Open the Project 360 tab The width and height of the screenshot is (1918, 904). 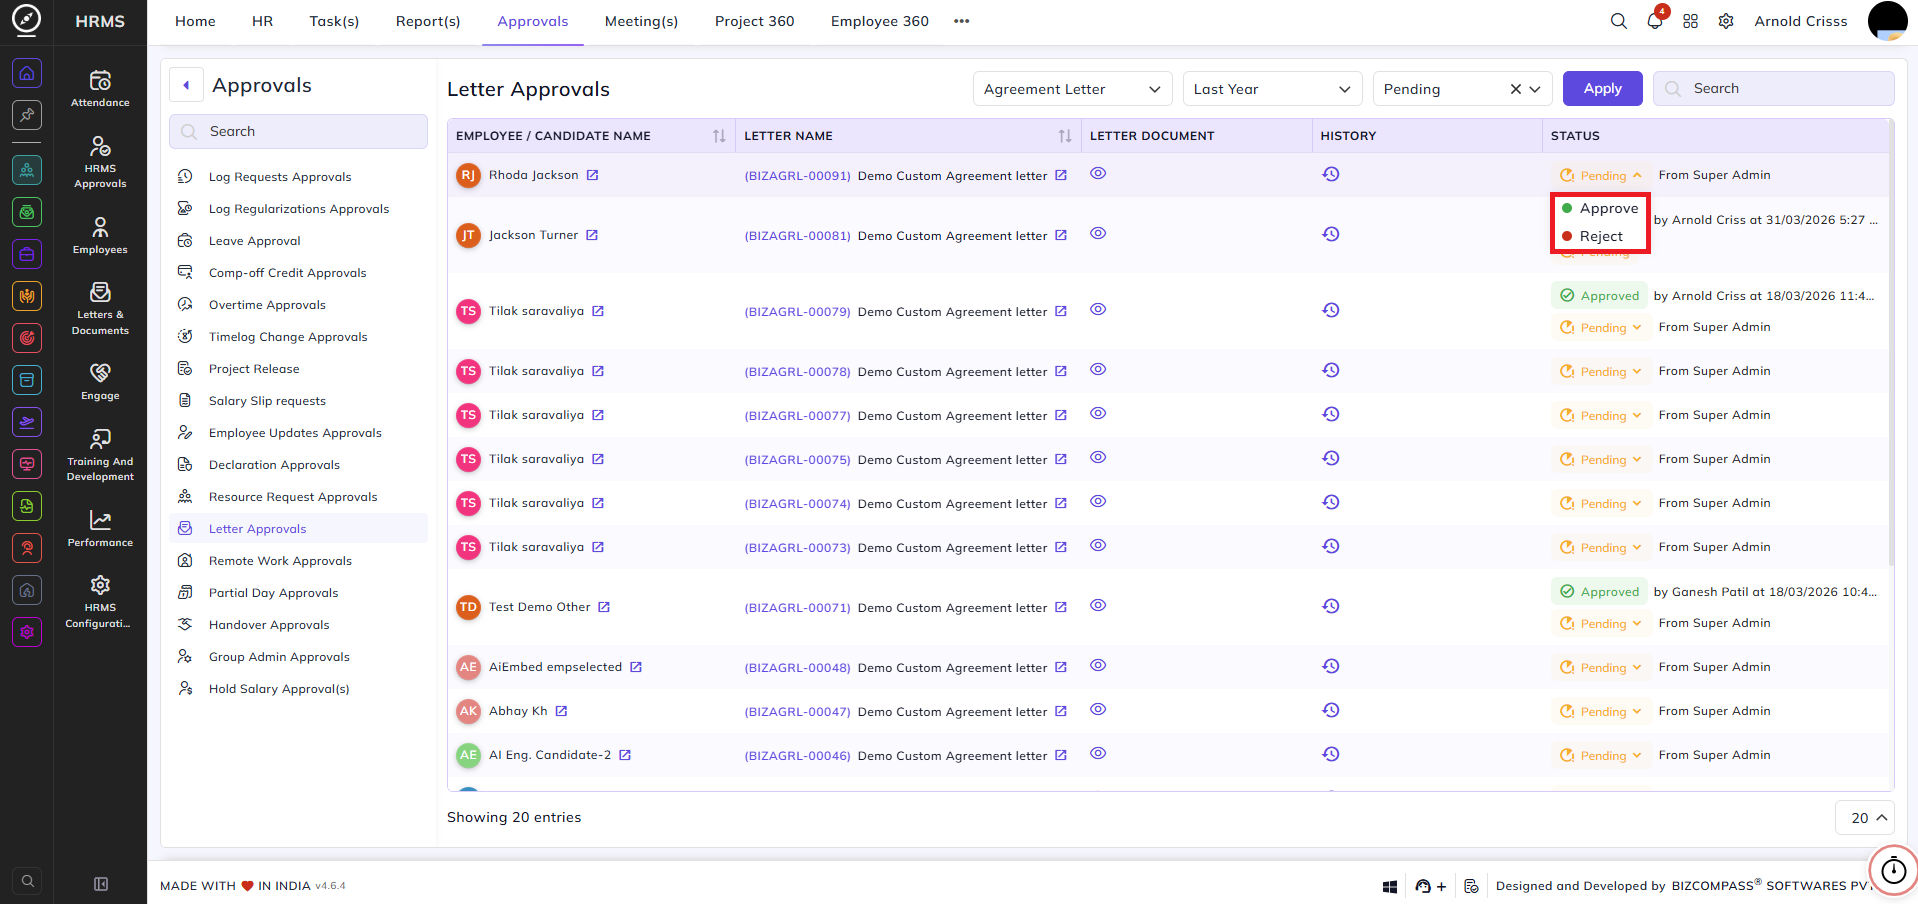(x=754, y=21)
